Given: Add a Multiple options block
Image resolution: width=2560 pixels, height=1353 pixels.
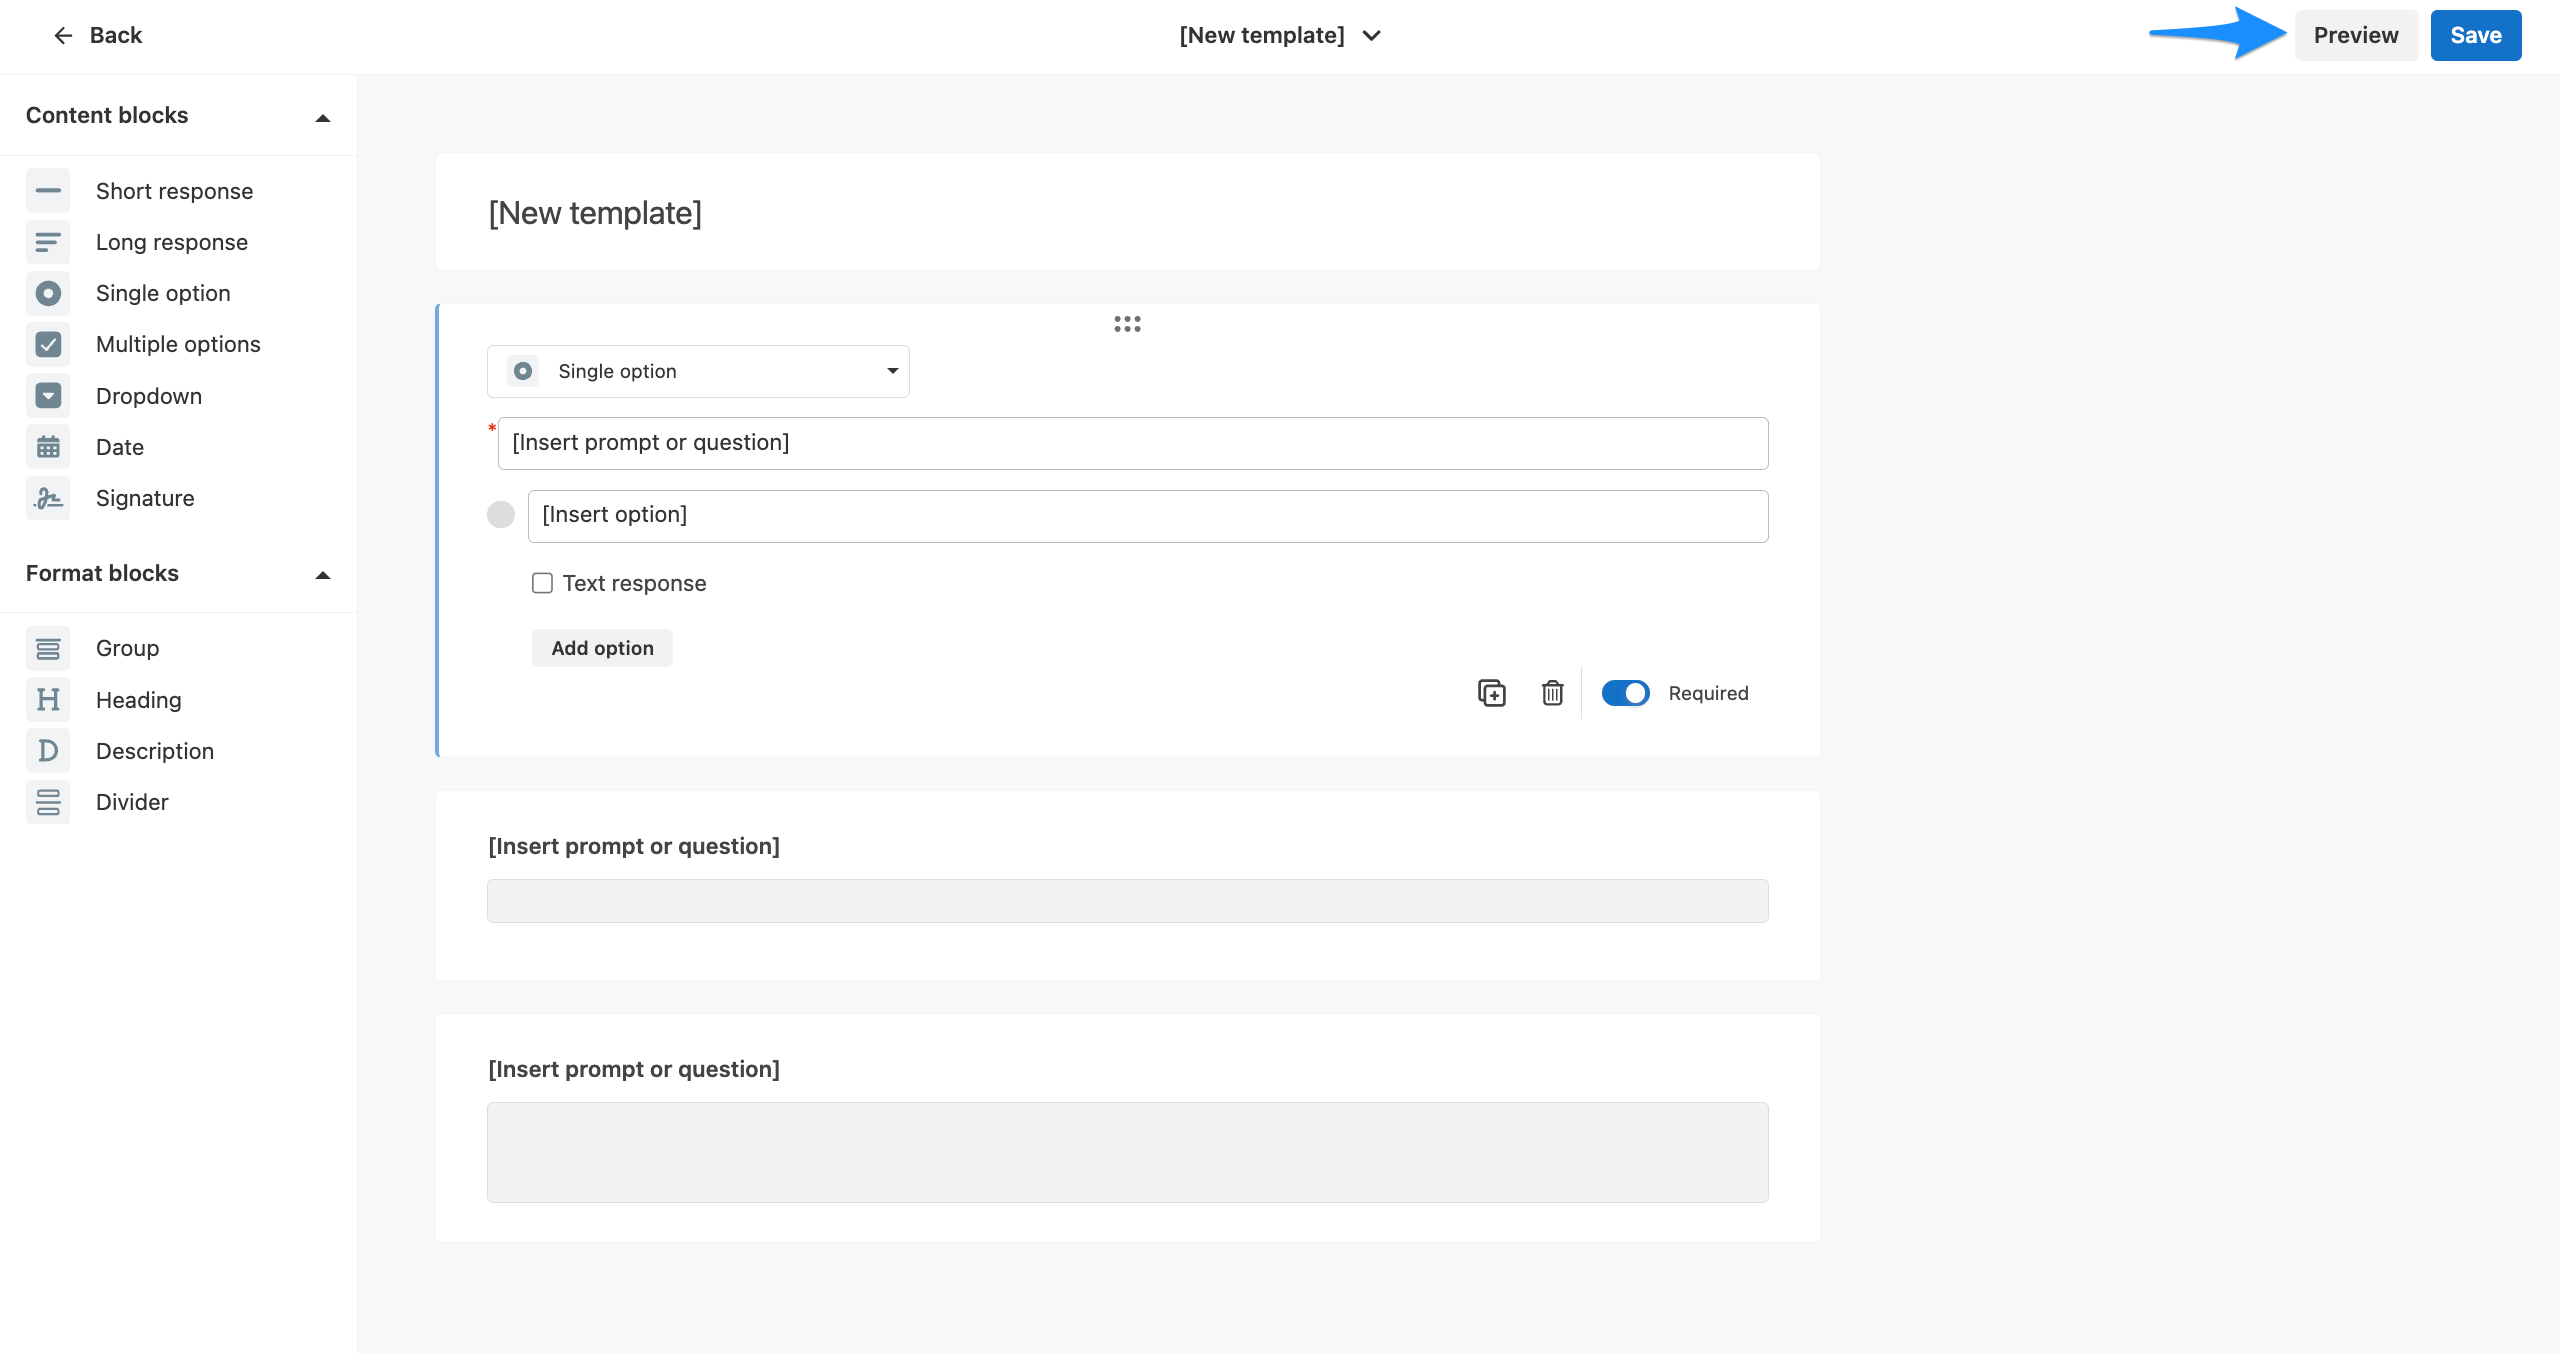Looking at the screenshot, I should [x=178, y=344].
